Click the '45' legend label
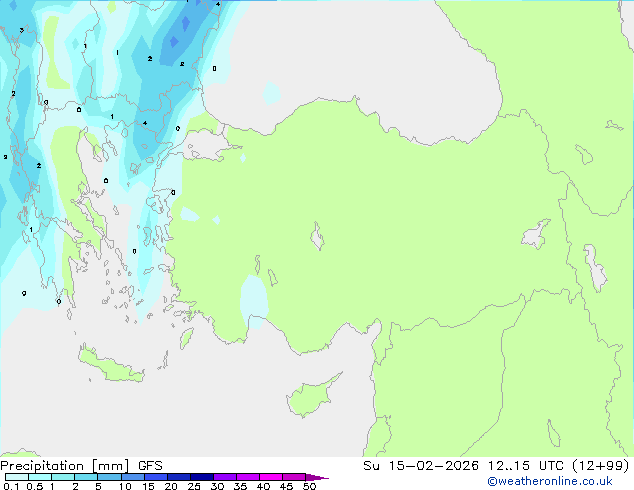This screenshot has height=490, width=634. 286,486
